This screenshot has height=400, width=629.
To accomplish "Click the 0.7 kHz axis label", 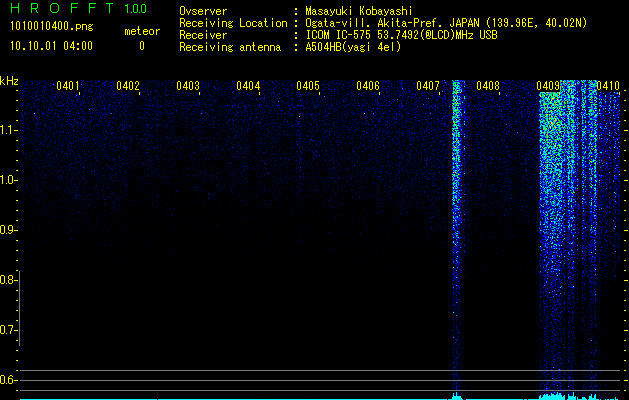I will [8, 331].
